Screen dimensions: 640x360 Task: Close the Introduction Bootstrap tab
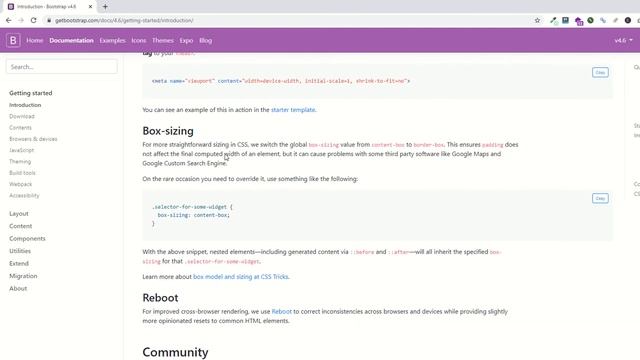pyautogui.click(x=90, y=7)
